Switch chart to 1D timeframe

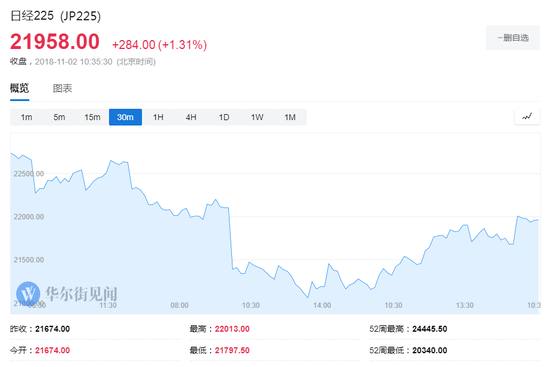(x=224, y=117)
